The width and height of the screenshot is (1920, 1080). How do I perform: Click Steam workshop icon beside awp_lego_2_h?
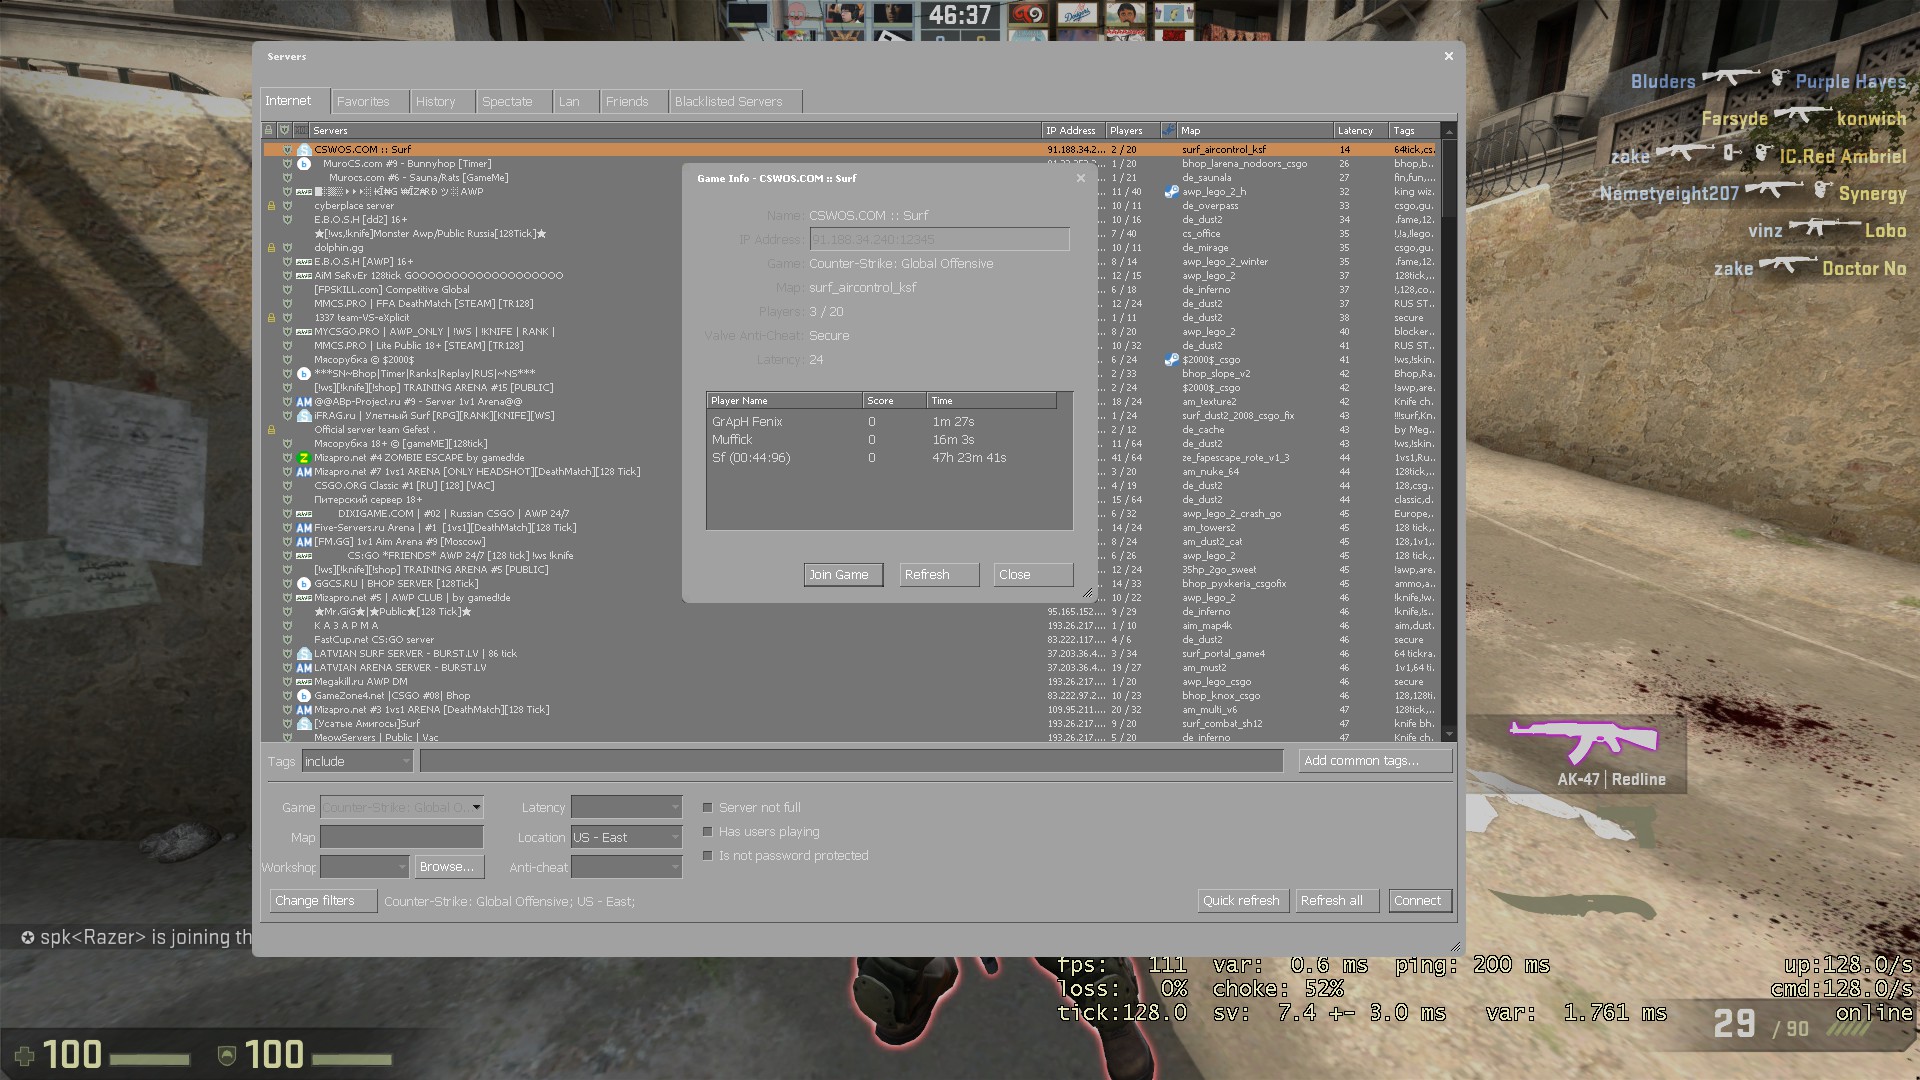pos(1171,192)
